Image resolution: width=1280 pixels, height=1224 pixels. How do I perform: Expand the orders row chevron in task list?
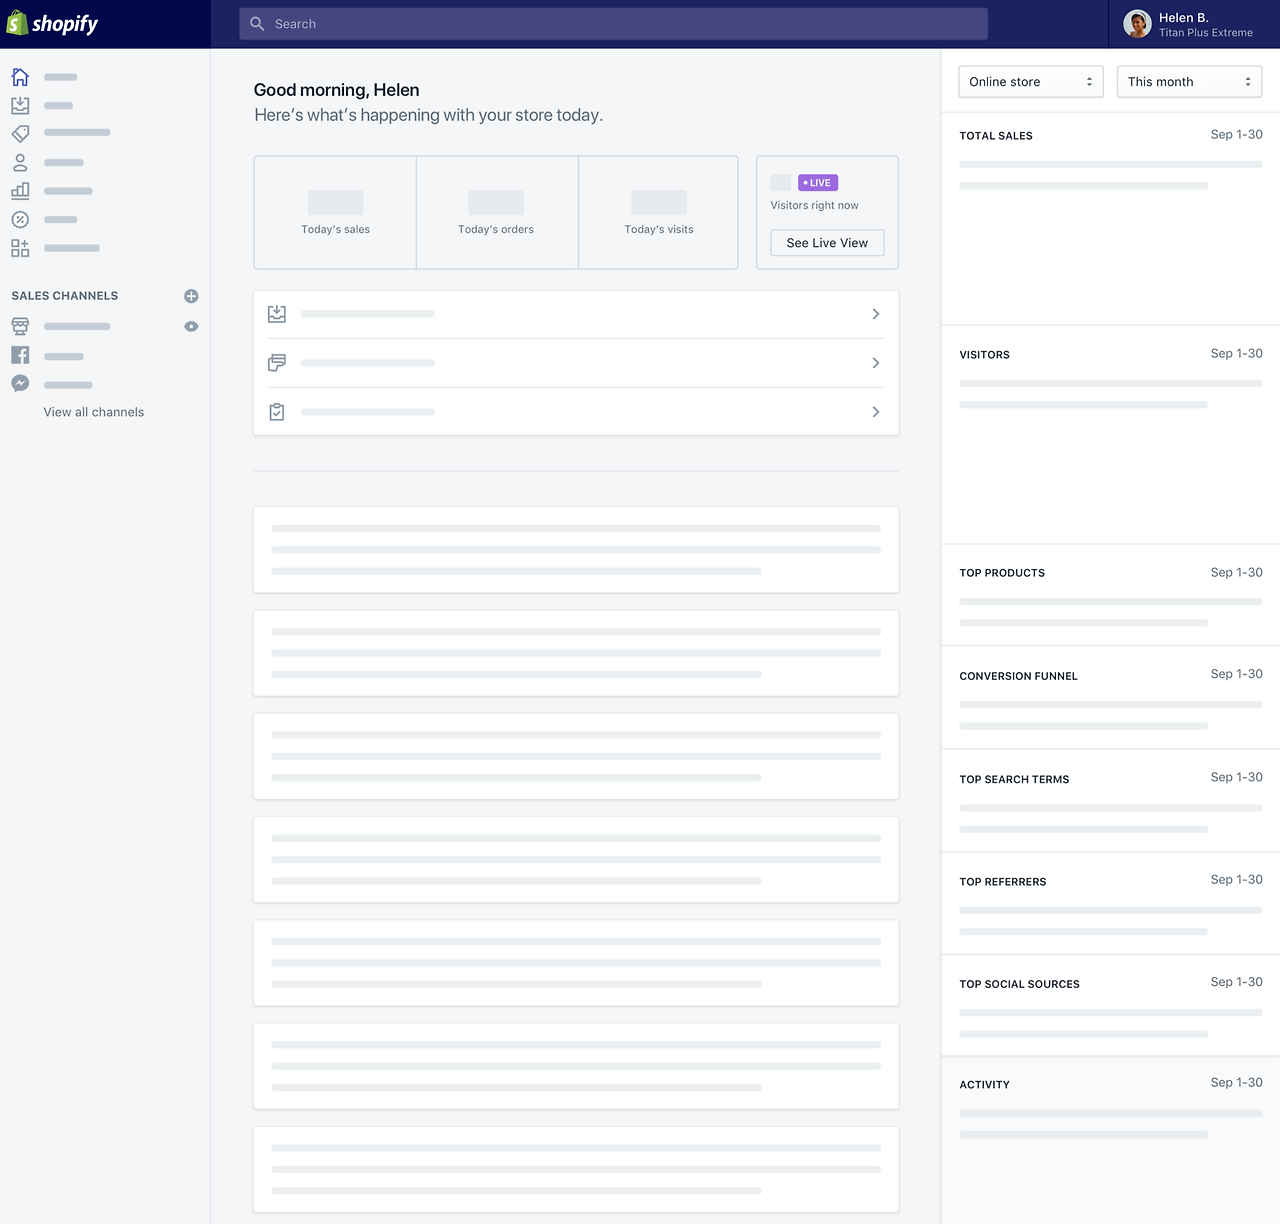tap(876, 314)
